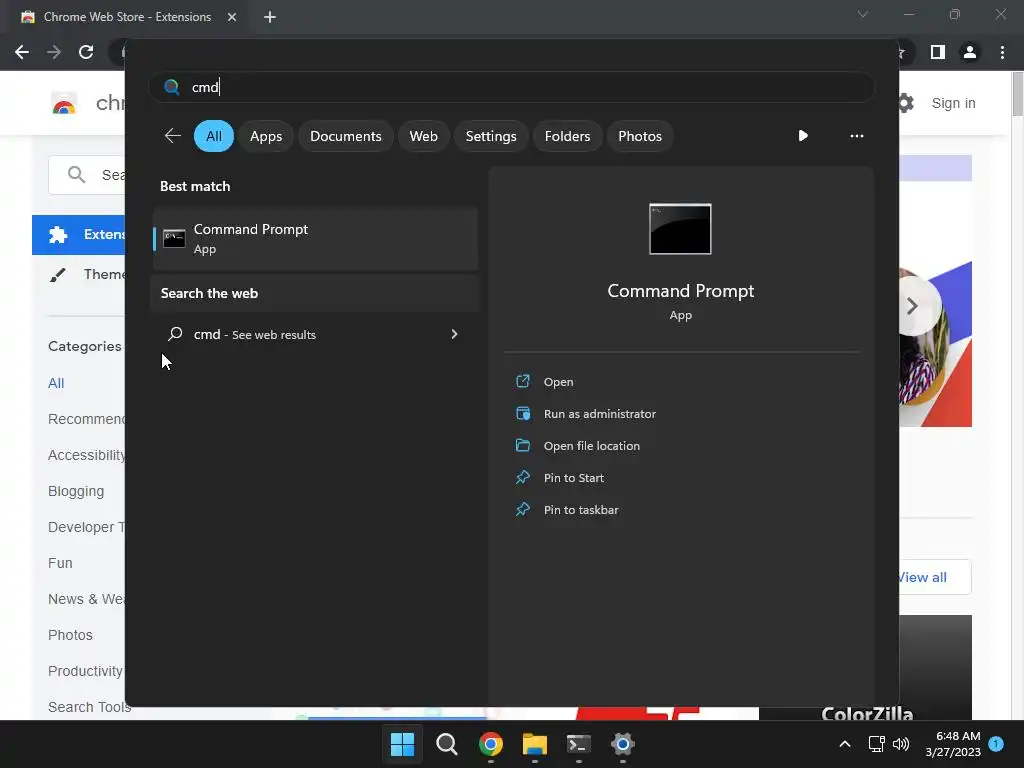Open Chrome's three-dot menu
1024x768 pixels.
(x=1002, y=52)
